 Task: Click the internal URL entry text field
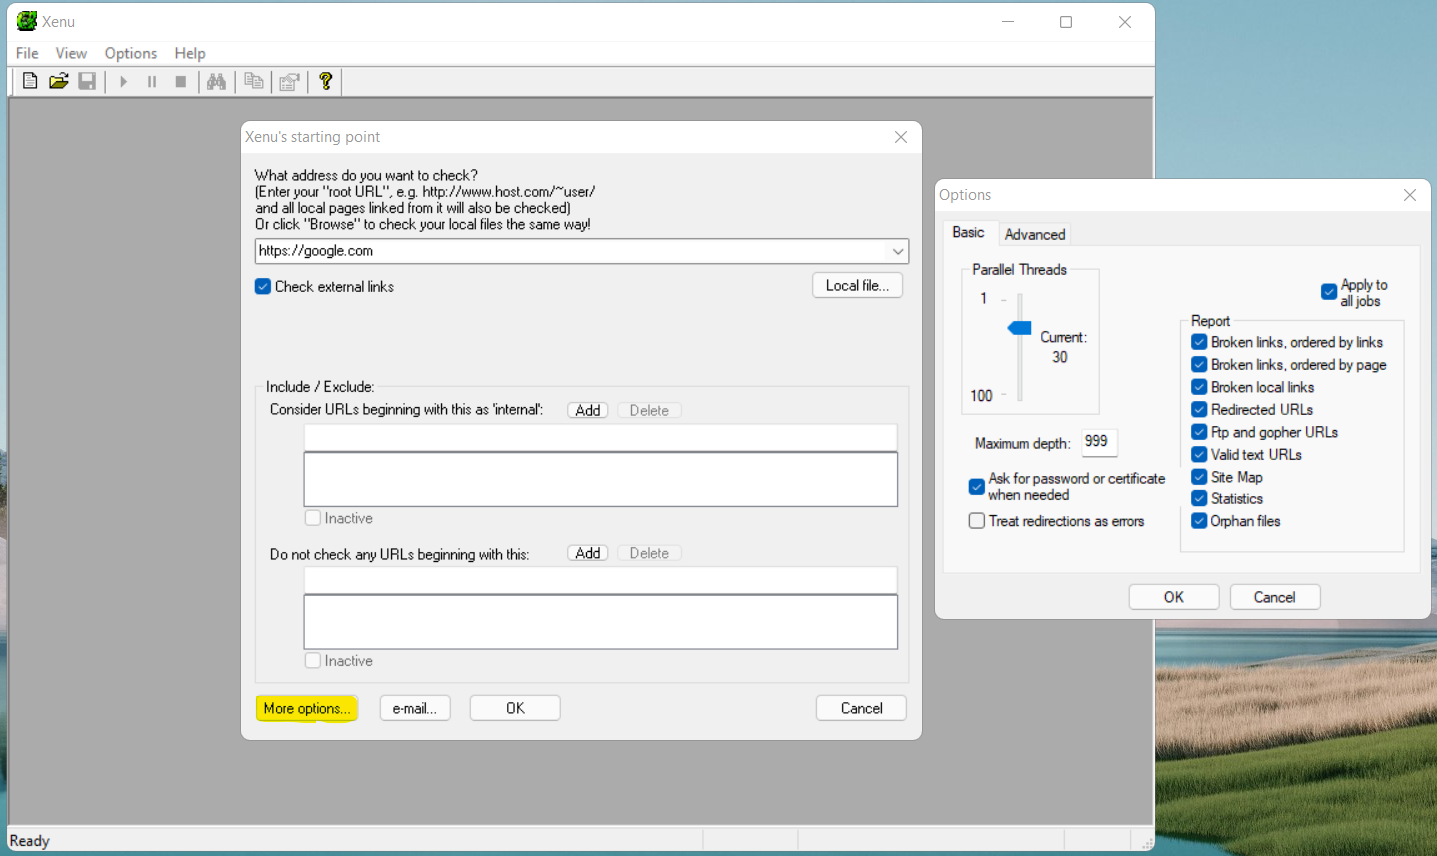[600, 437]
